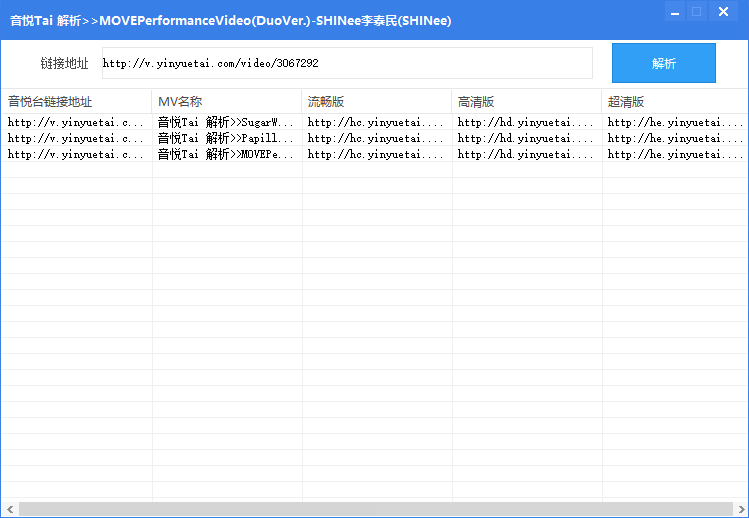Select first row's 流畅版 hc.yinyuetai link
The height and width of the screenshot is (518, 749).
click(x=376, y=123)
